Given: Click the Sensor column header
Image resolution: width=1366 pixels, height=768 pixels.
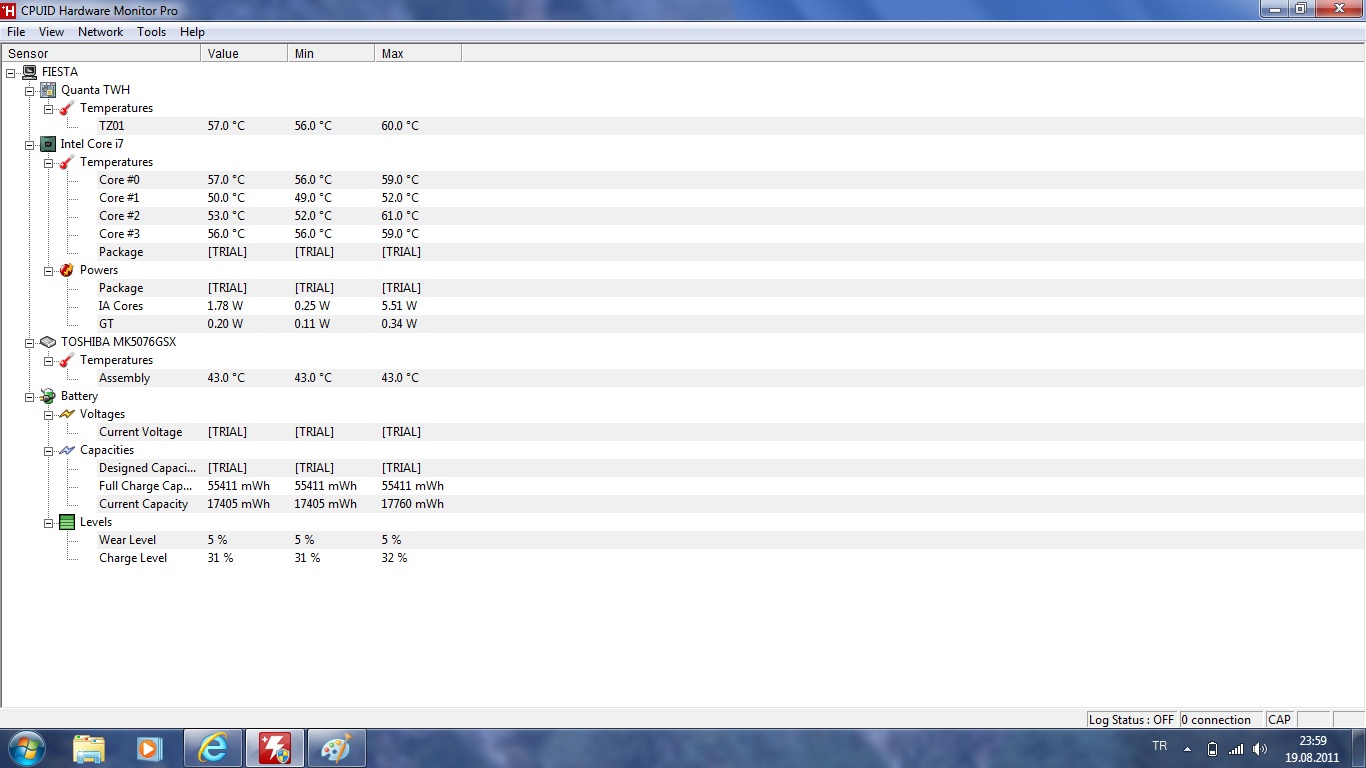Looking at the screenshot, I should pos(101,53).
